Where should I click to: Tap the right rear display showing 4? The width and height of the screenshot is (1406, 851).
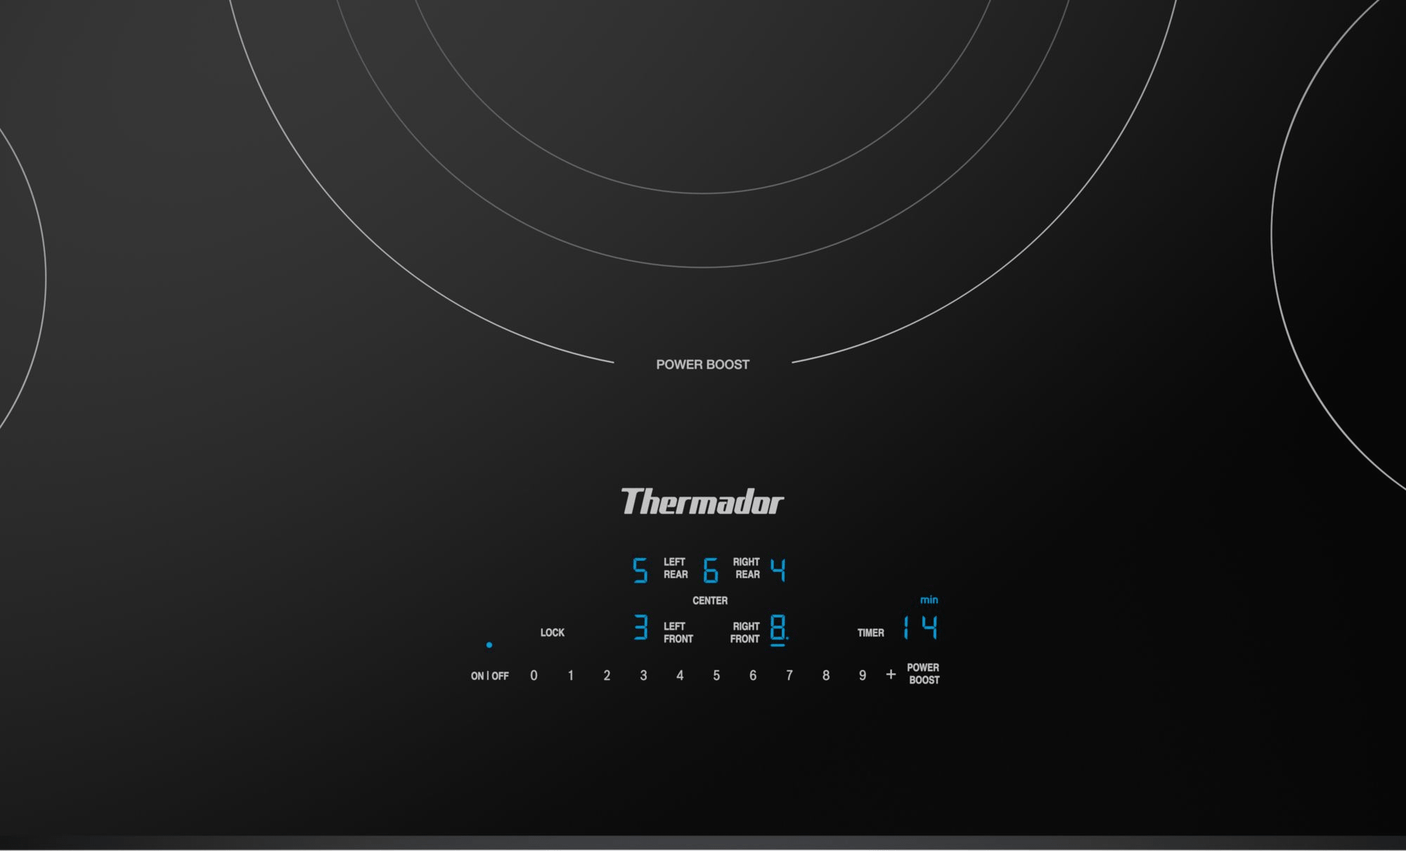778,570
